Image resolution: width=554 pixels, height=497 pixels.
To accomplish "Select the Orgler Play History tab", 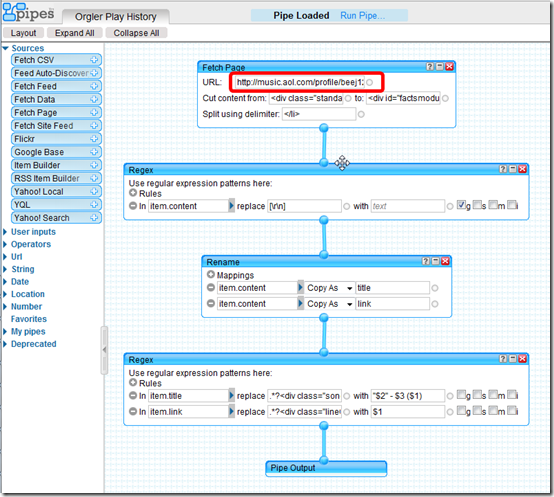I will (x=116, y=17).
